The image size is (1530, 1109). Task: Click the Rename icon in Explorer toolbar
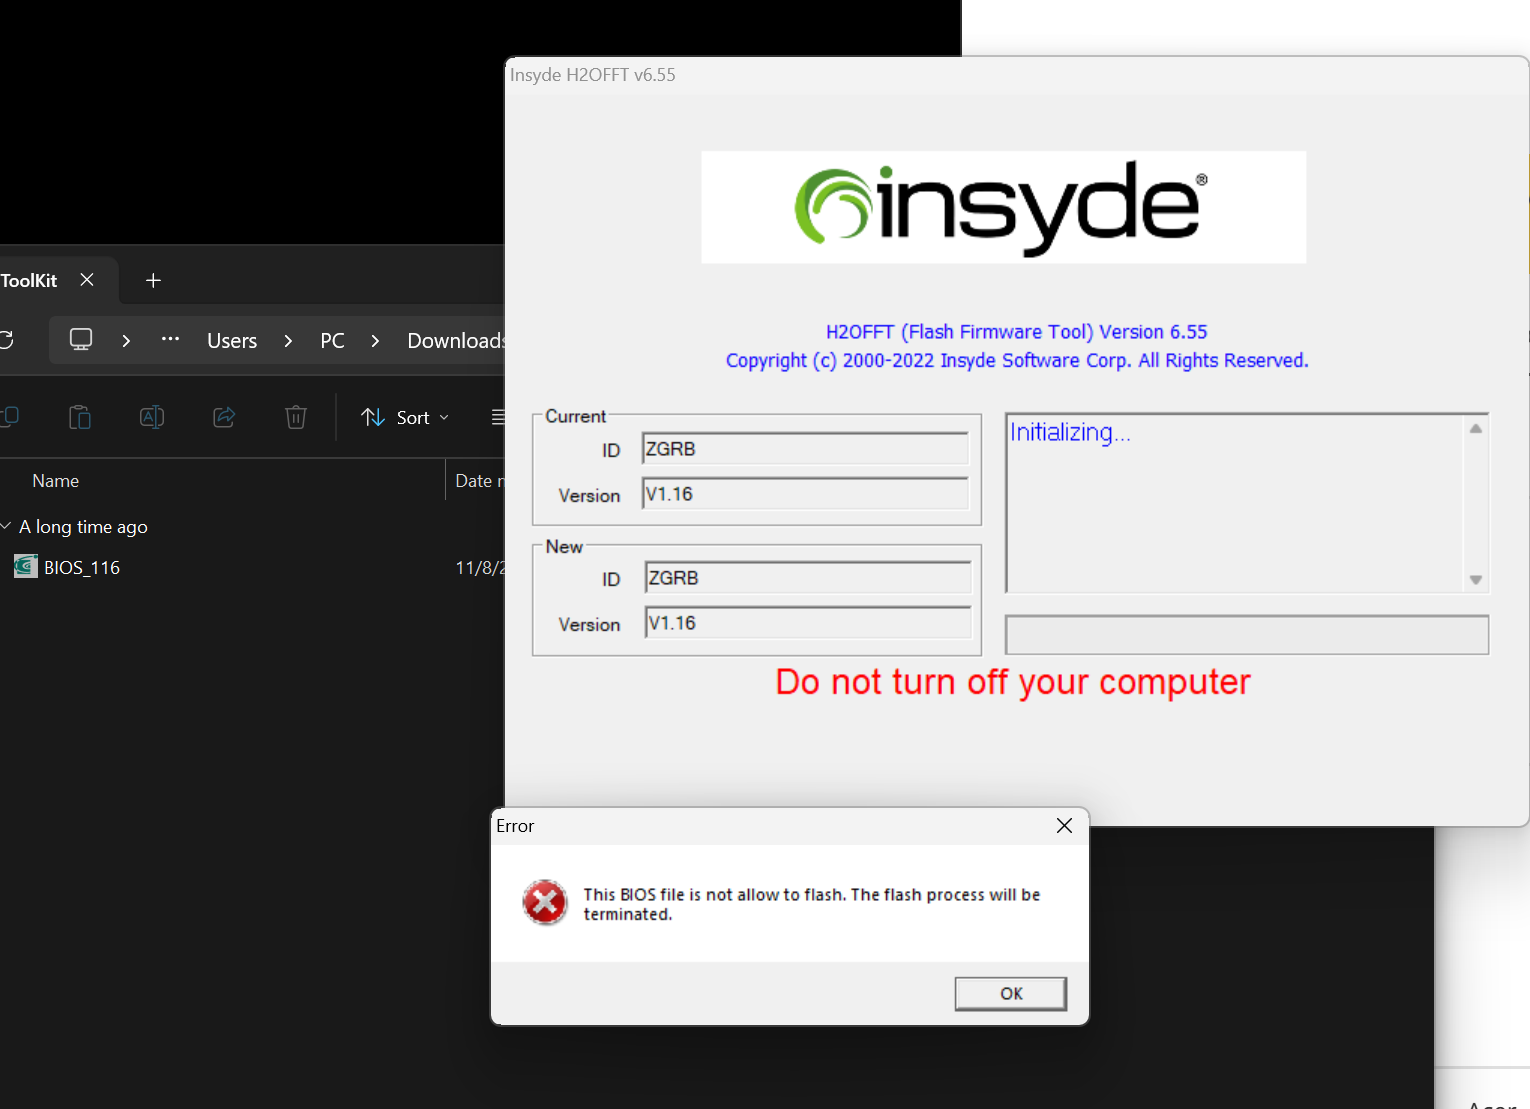pos(152,417)
